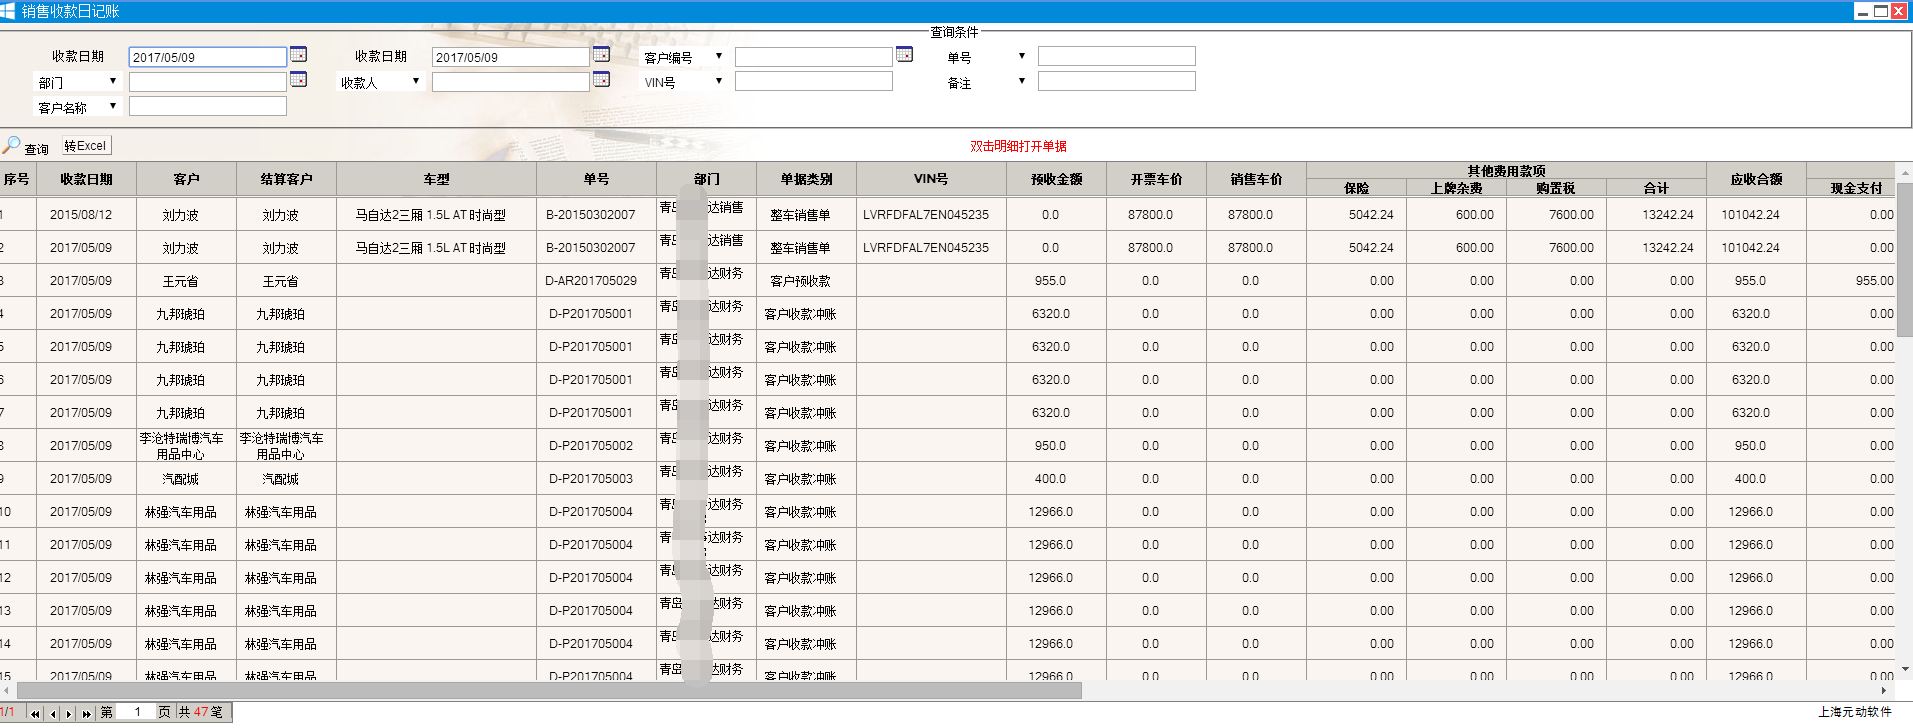Image resolution: width=1913 pixels, height=728 pixels.
Task: Click the 收款日期 column header
Action: tap(86, 179)
